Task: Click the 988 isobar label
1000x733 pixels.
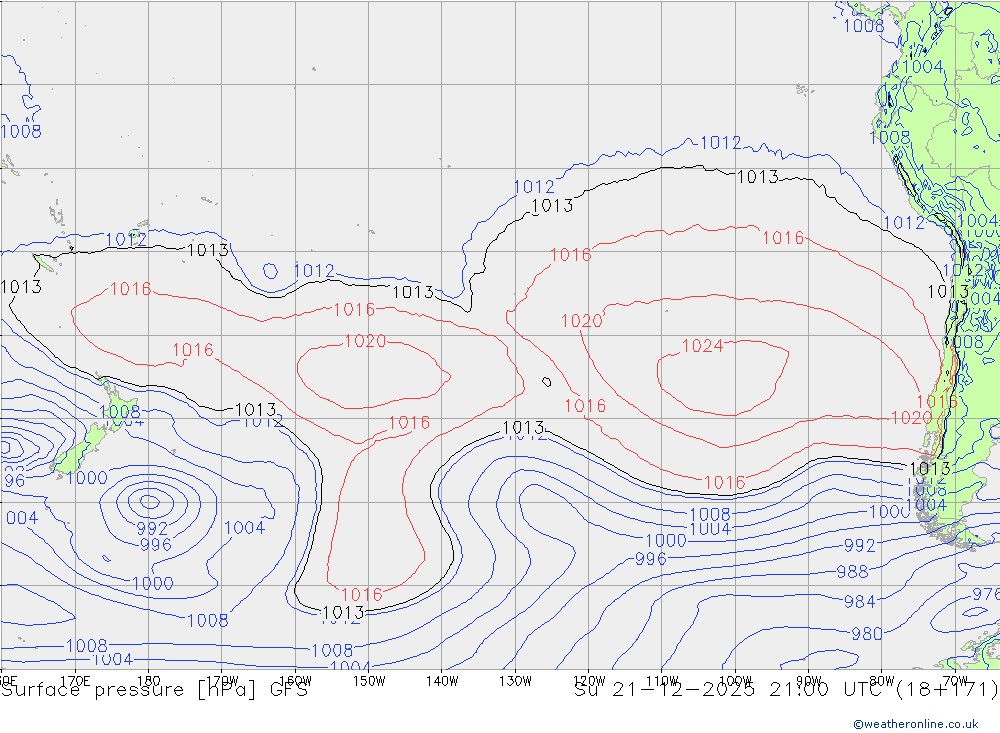Action: (853, 572)
